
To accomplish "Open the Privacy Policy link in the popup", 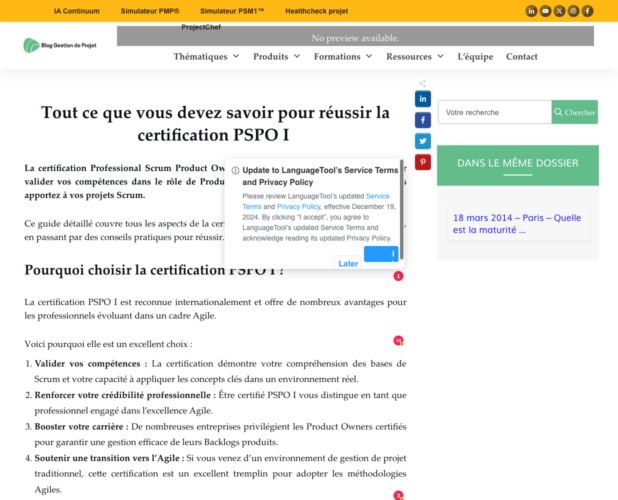I will tap(298, 207).
